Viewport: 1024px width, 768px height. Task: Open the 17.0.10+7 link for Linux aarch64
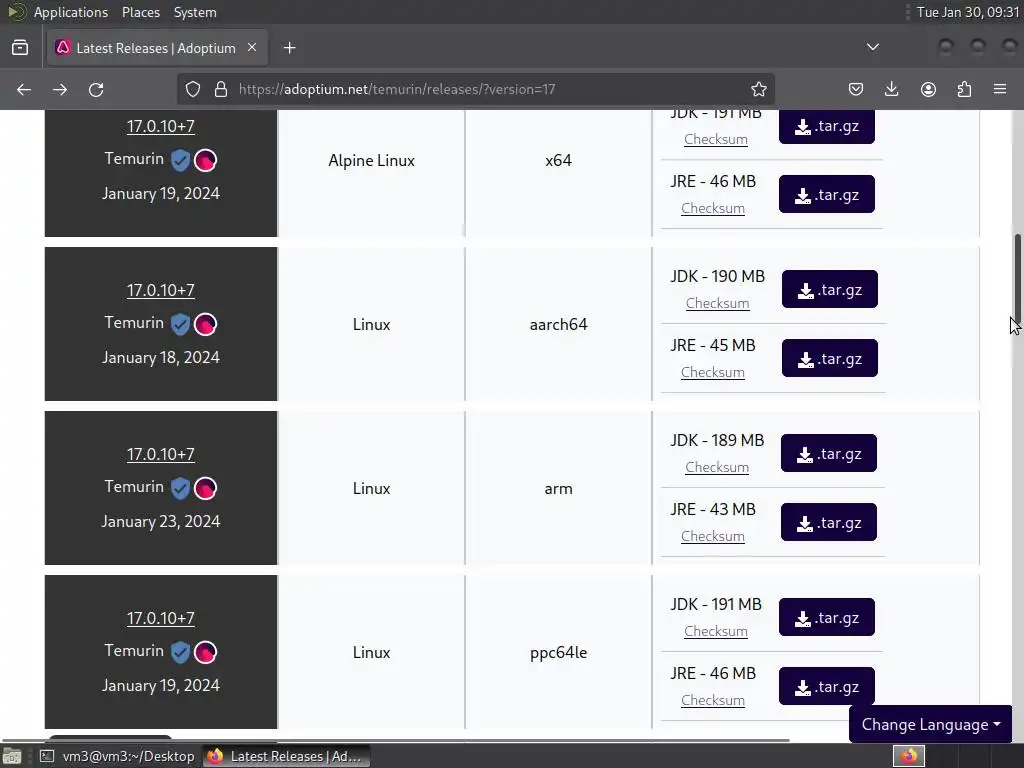click(161, 290)
